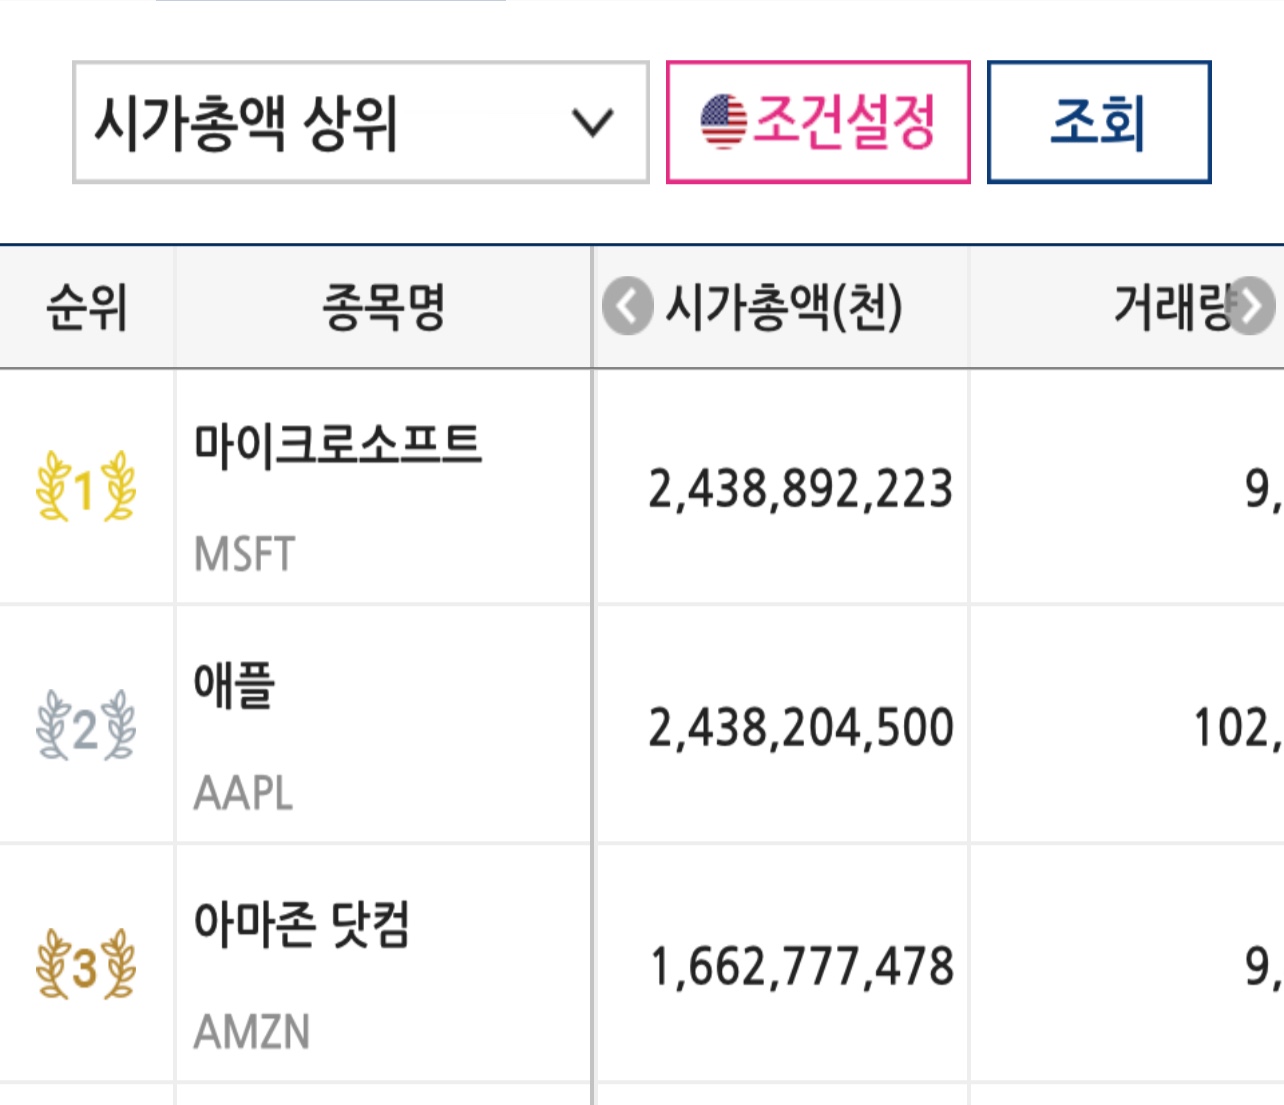Open 애플 stock details
This screenshot has width=1284, height=1105.
235,685
